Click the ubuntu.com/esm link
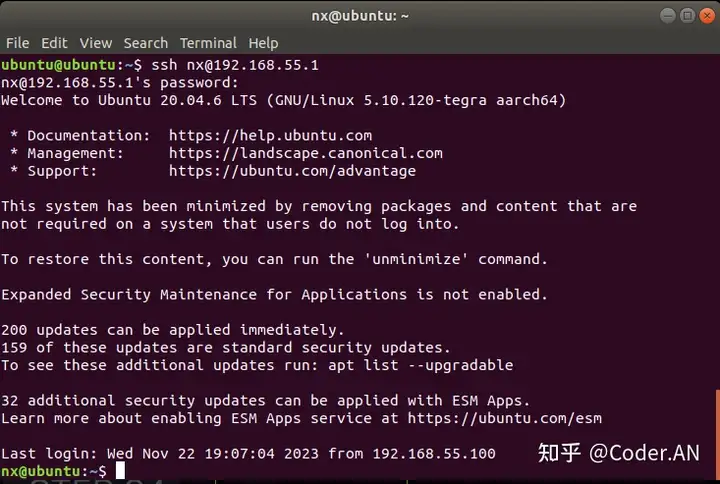 [505, 418]
